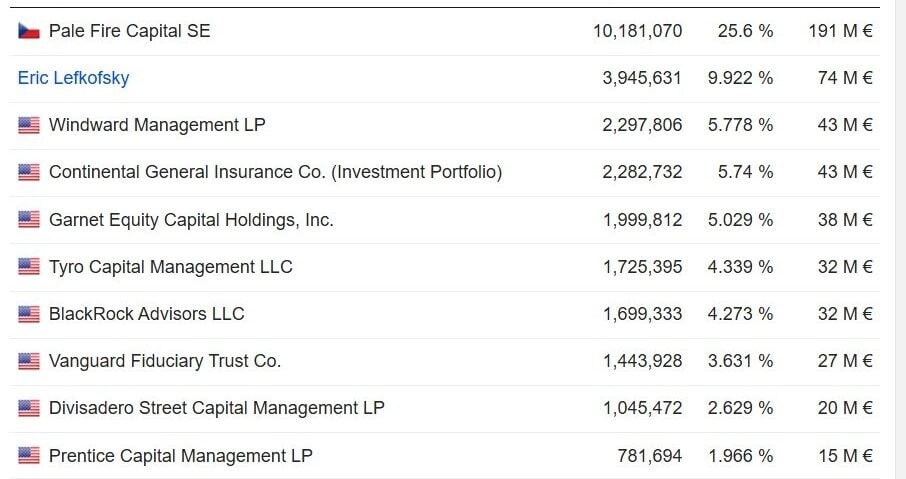Click the flag beside Tyro Capital Management LLC
This screenshot has height=479, width=906.
click(x=29, y=267)
